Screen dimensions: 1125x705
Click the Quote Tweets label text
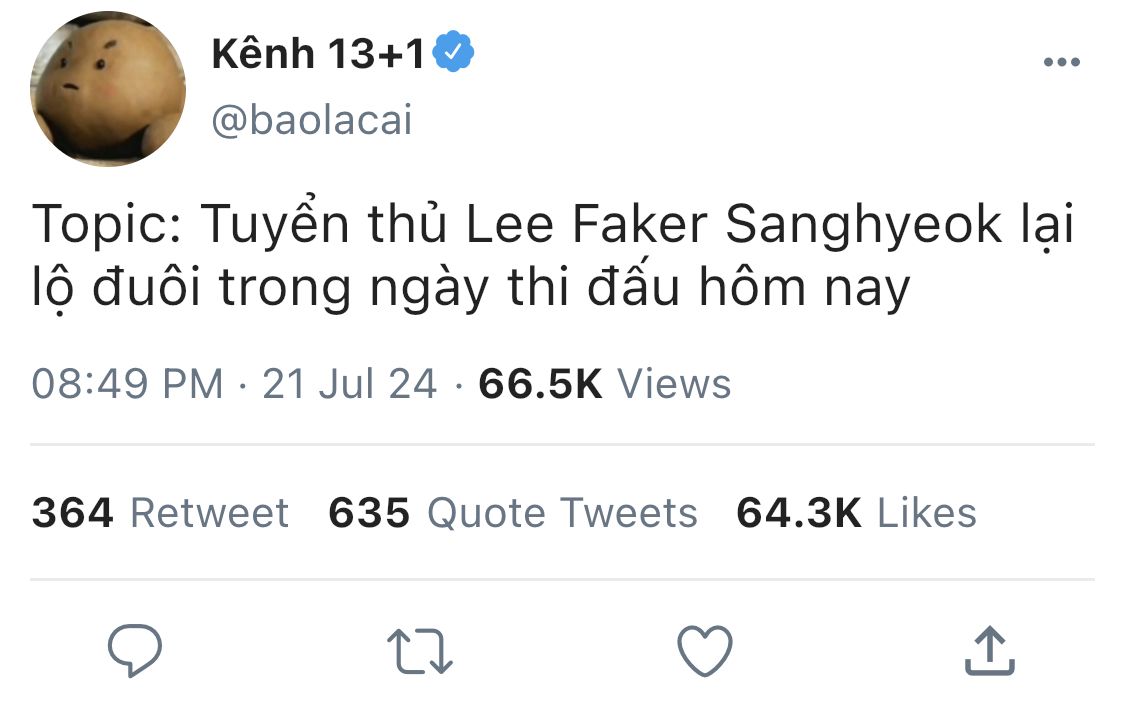(562, 513)
